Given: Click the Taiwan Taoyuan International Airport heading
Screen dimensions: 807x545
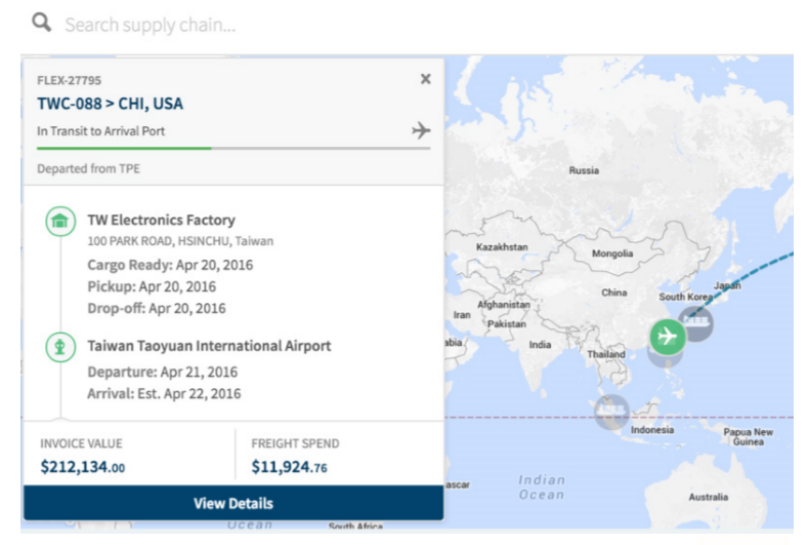Looking at the screenshot, I should 209,346.
